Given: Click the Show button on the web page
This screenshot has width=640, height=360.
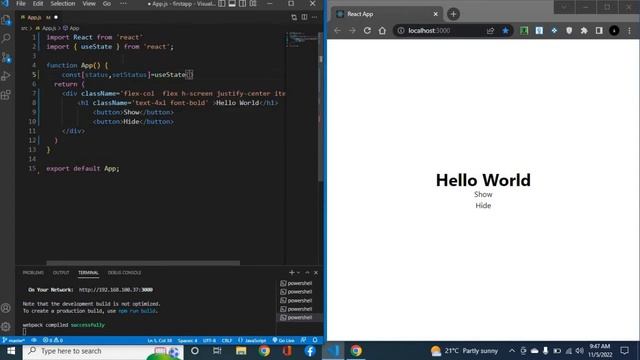Looking at the screenshot, I should pyautogui.click(x=483, y=195).
